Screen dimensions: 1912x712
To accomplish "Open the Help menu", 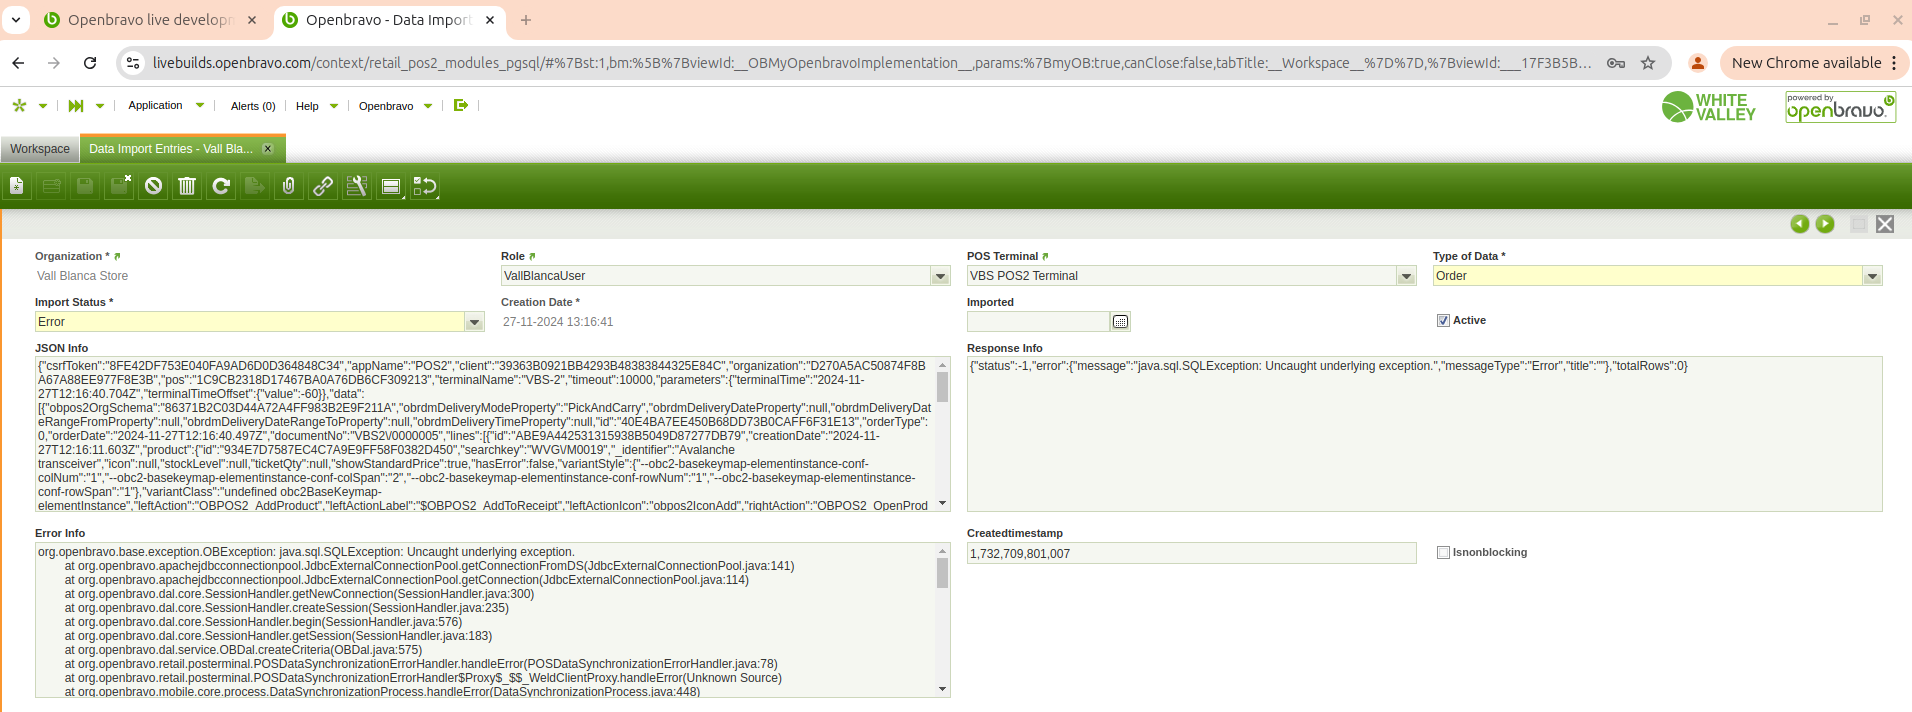I will [307, 106].
